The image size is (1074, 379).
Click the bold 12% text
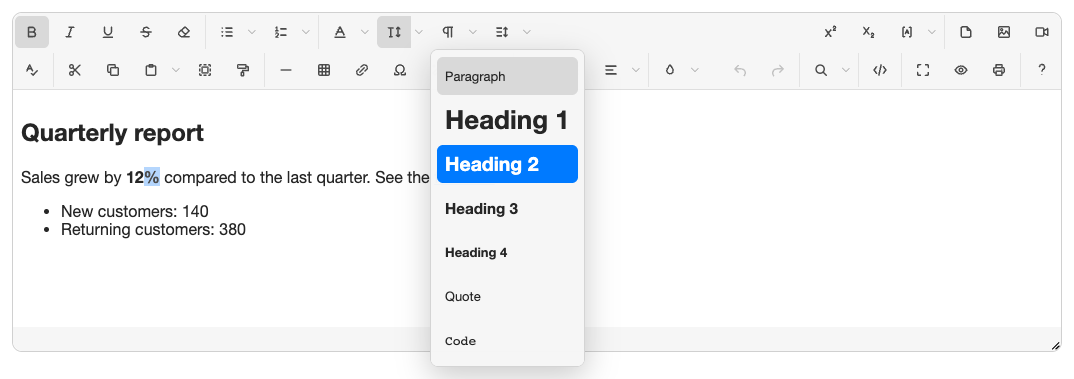[x=142, y=178]
